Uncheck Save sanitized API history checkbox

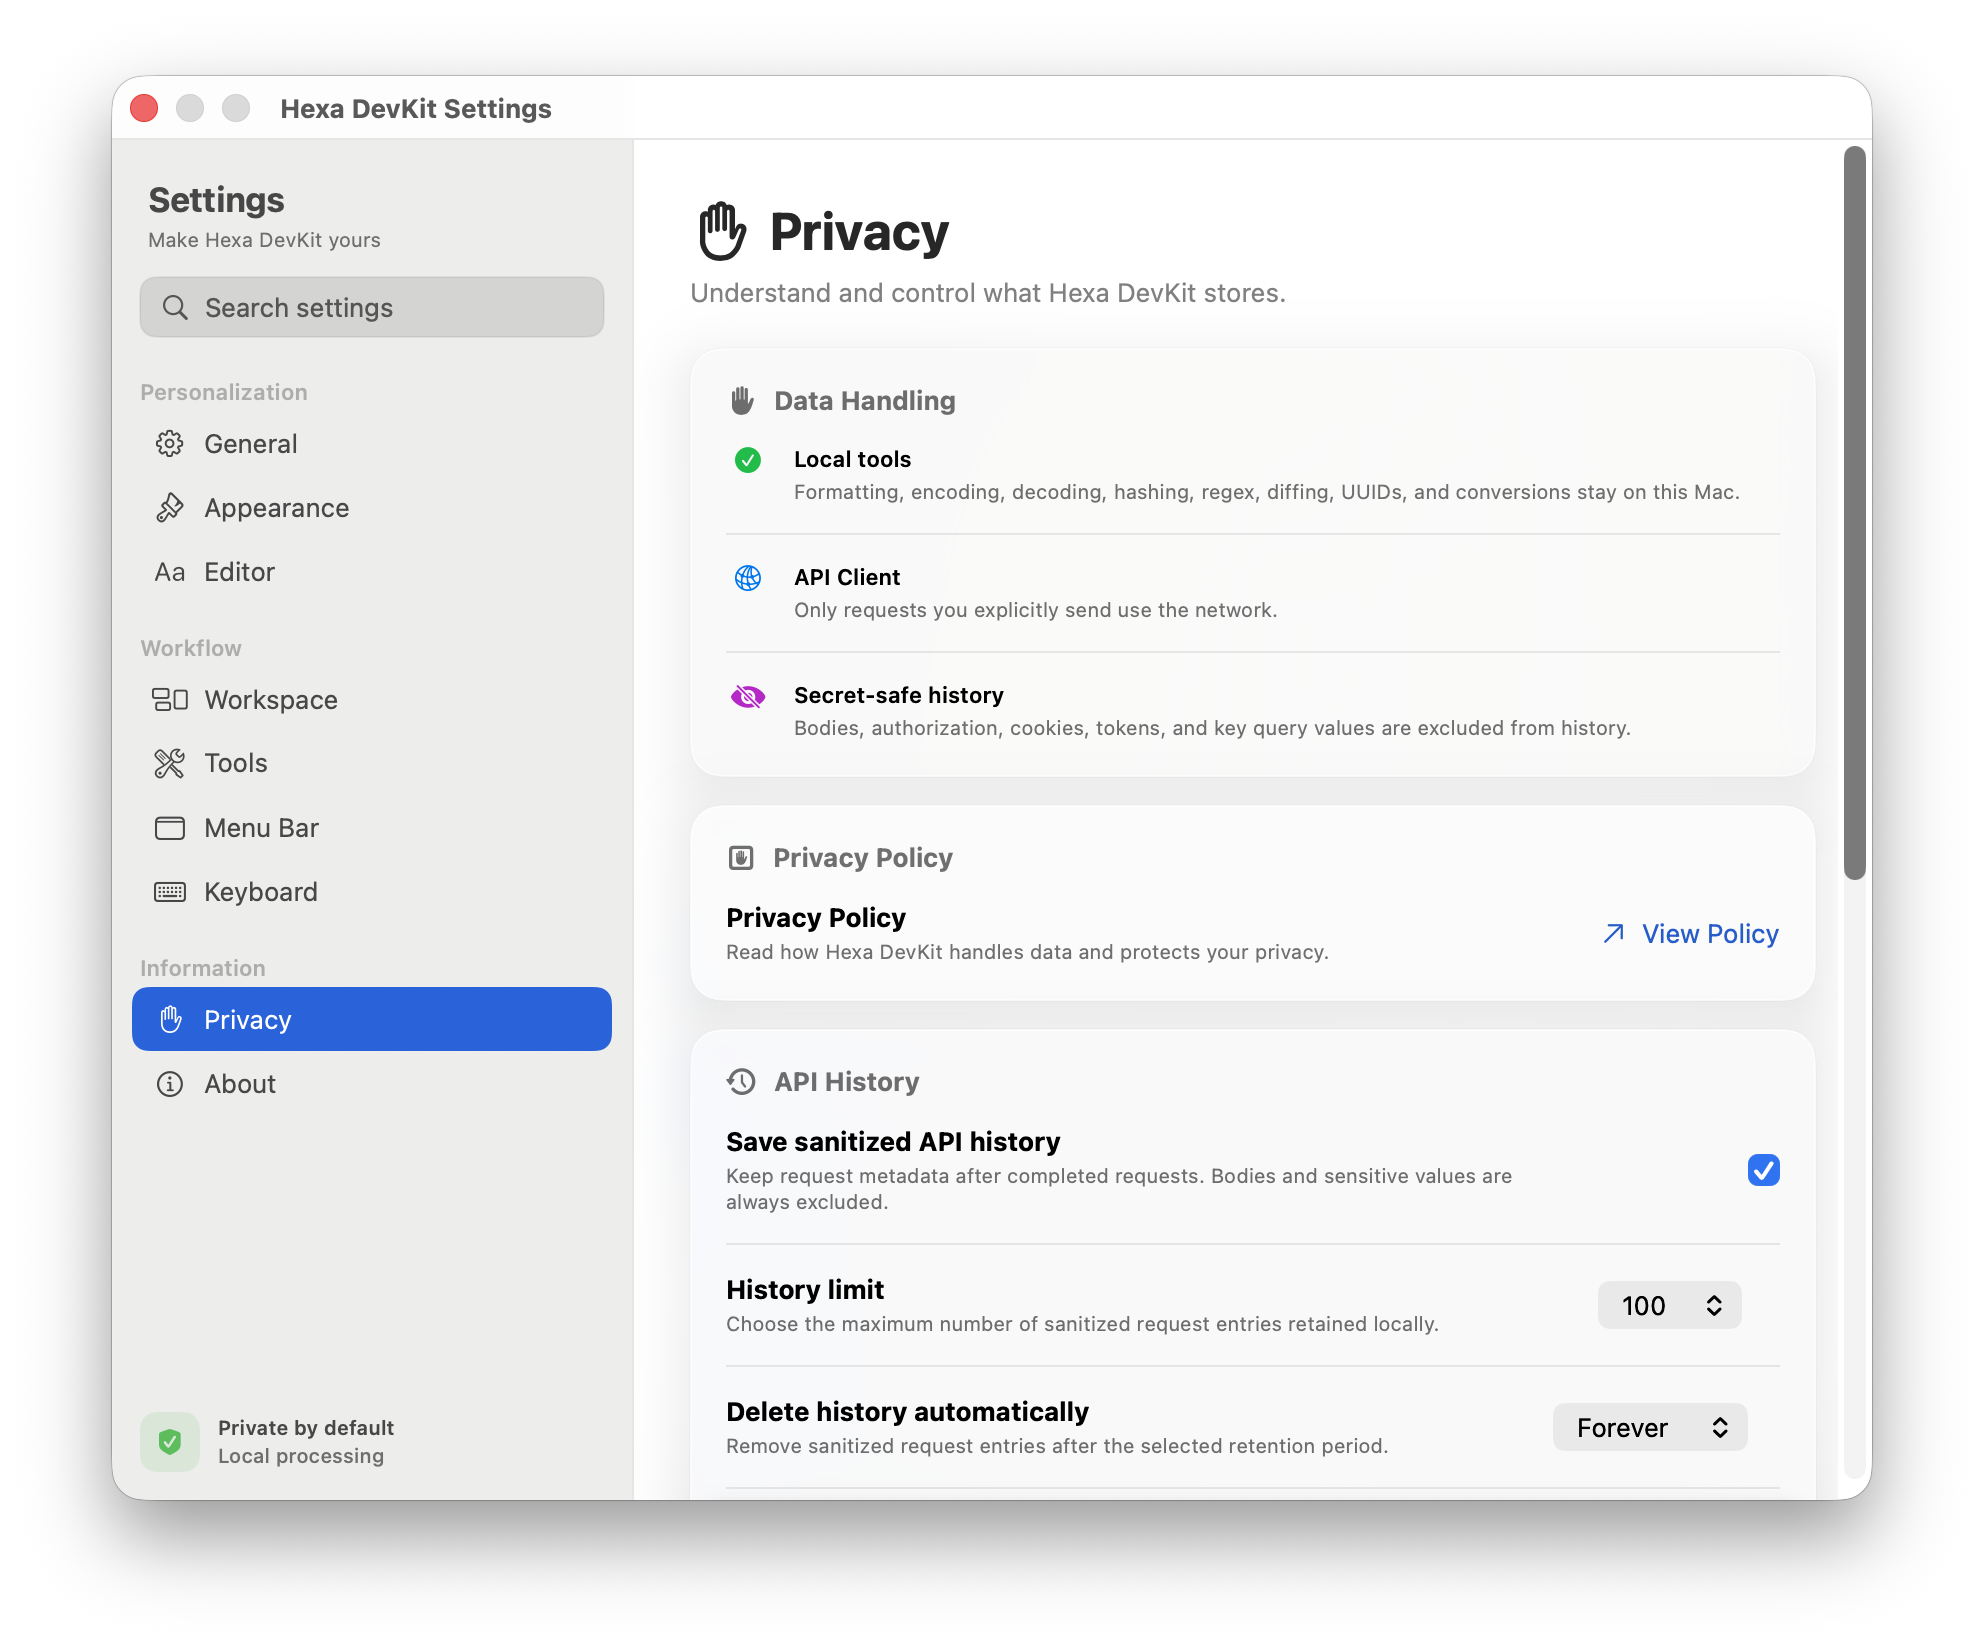[1764, 1170]
